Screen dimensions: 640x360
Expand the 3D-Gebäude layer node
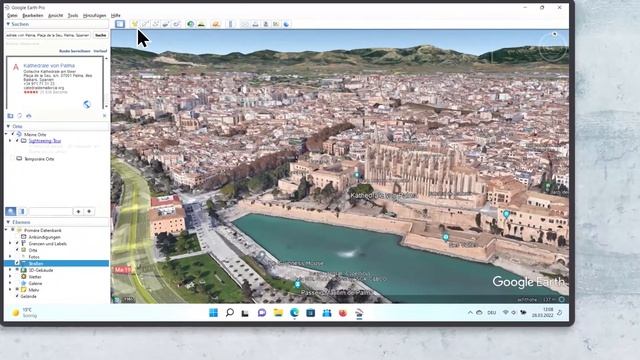tap(10, 270)
